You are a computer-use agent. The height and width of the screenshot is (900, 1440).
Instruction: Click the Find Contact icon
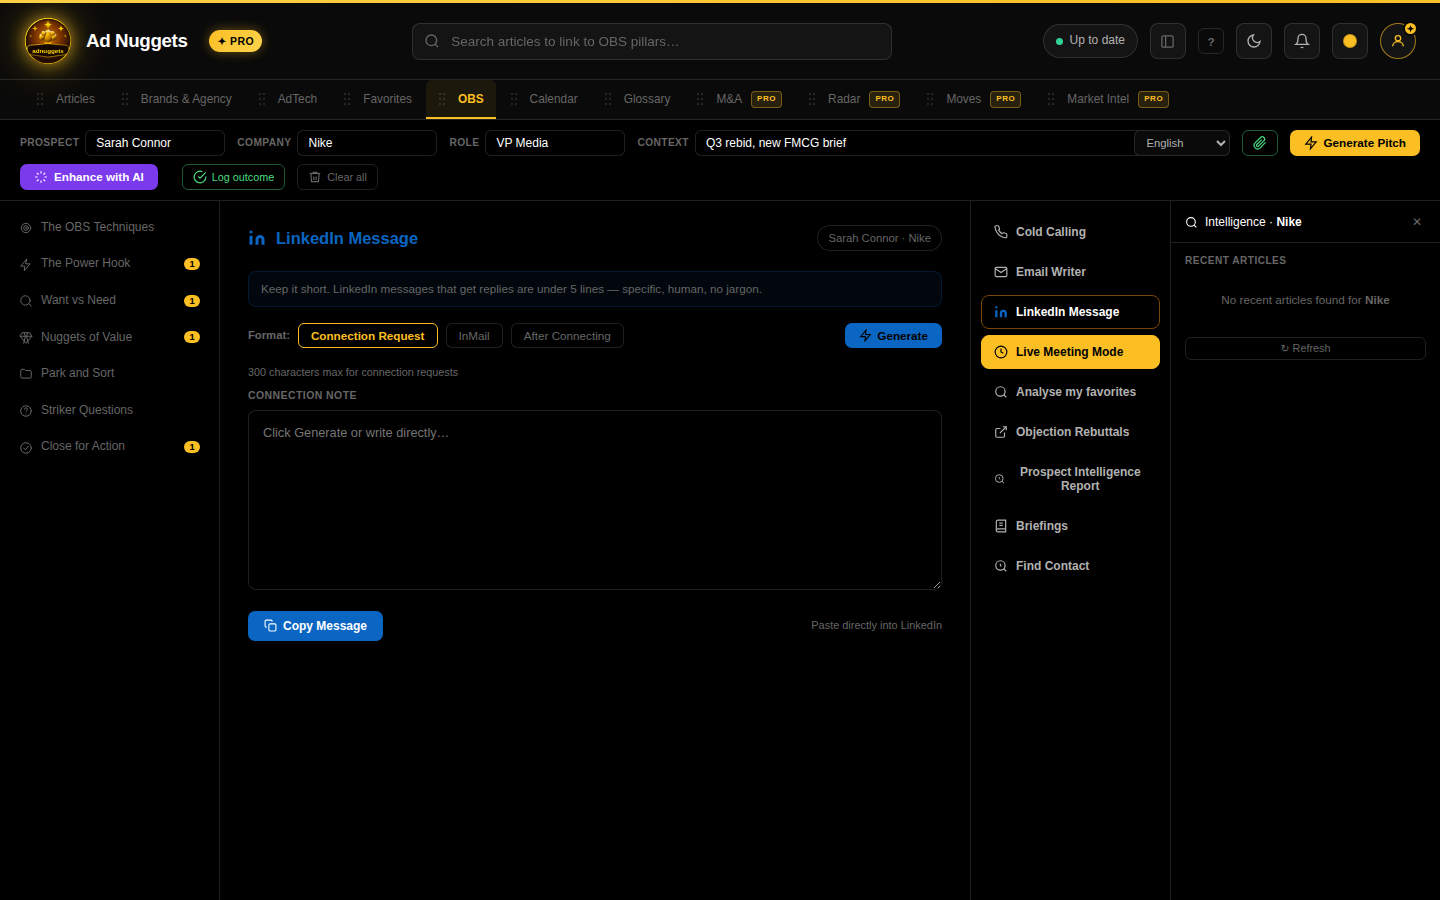coord(1001,566)
